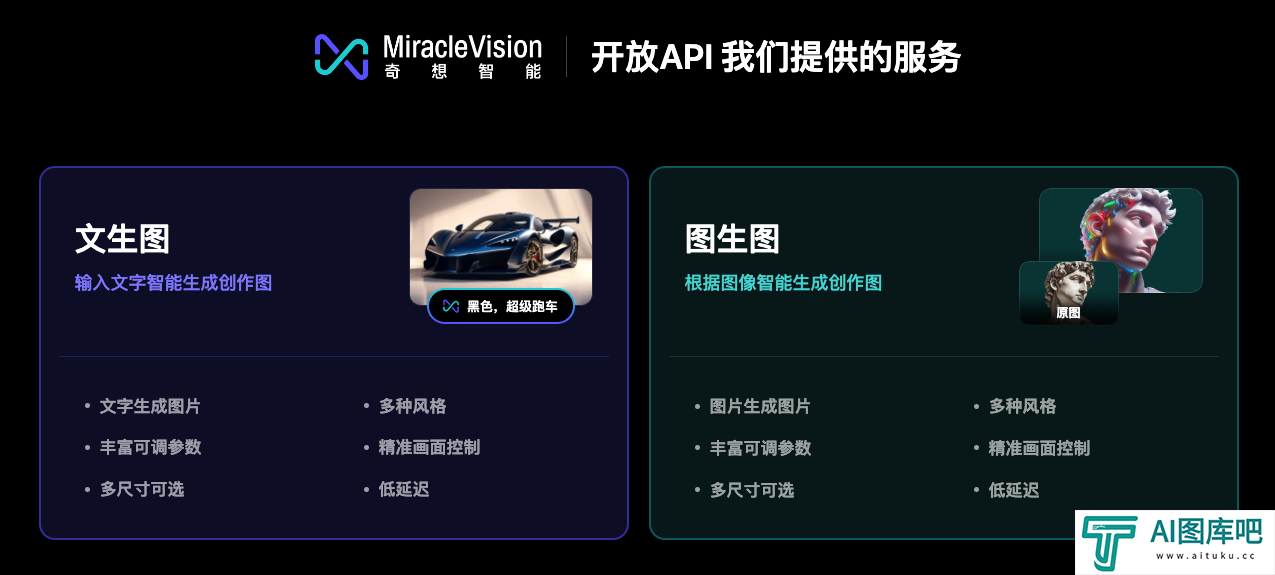Click the 根据图像智能生成创作图 subtitle
Screen dimensions: 1275x575
click(x=783, y=283)
